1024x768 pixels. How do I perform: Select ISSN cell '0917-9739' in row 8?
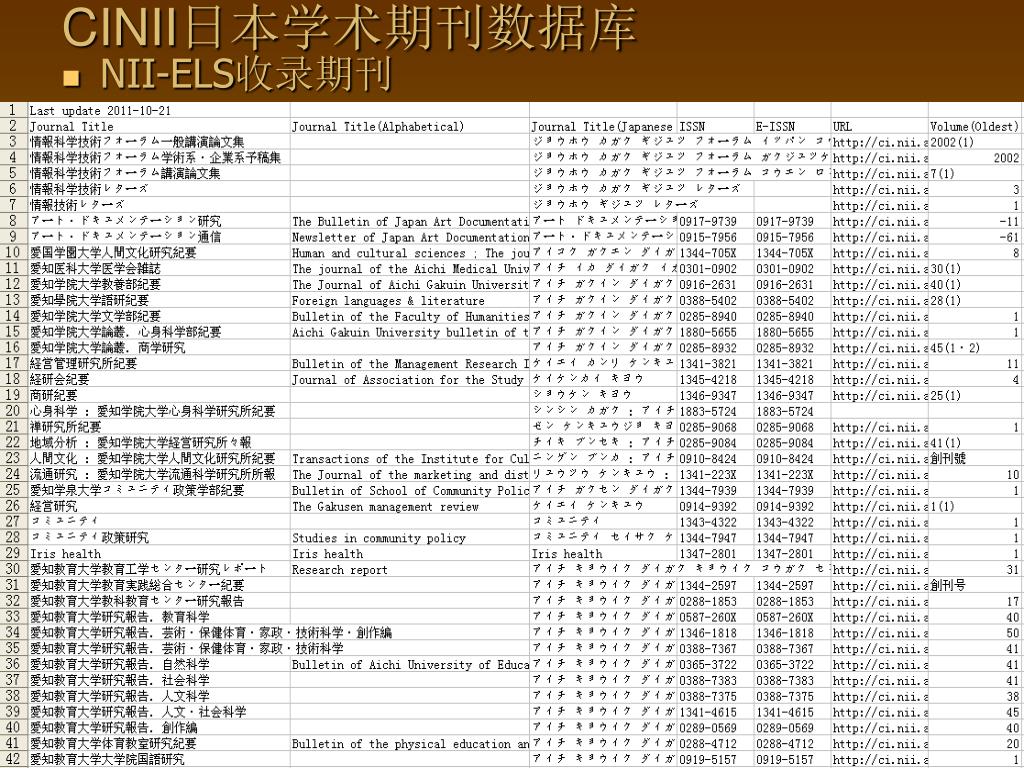[x=715, y=221]
